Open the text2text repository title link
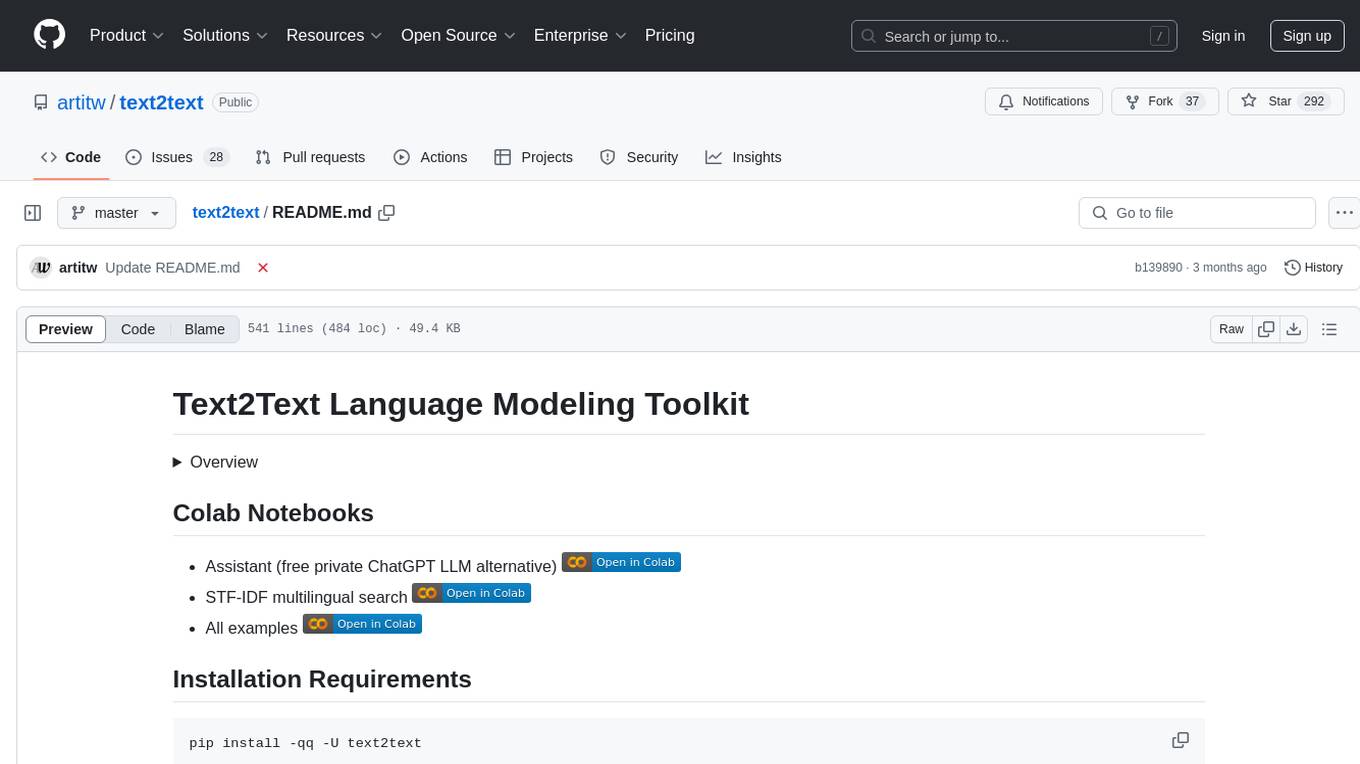Image resolution: width=1360 pixels, height=764 pixels. click(x=161, y=102)
